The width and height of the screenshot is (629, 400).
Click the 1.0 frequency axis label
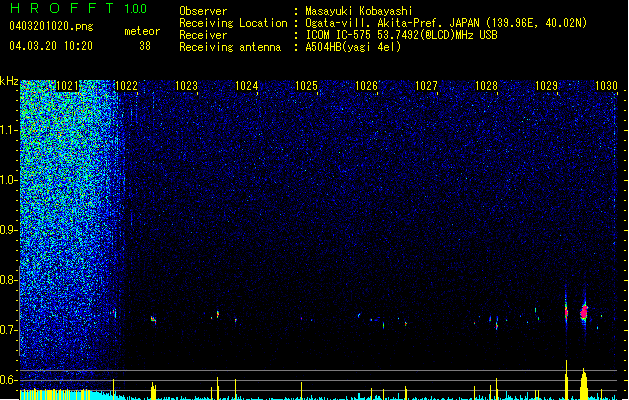pos(8,180)
